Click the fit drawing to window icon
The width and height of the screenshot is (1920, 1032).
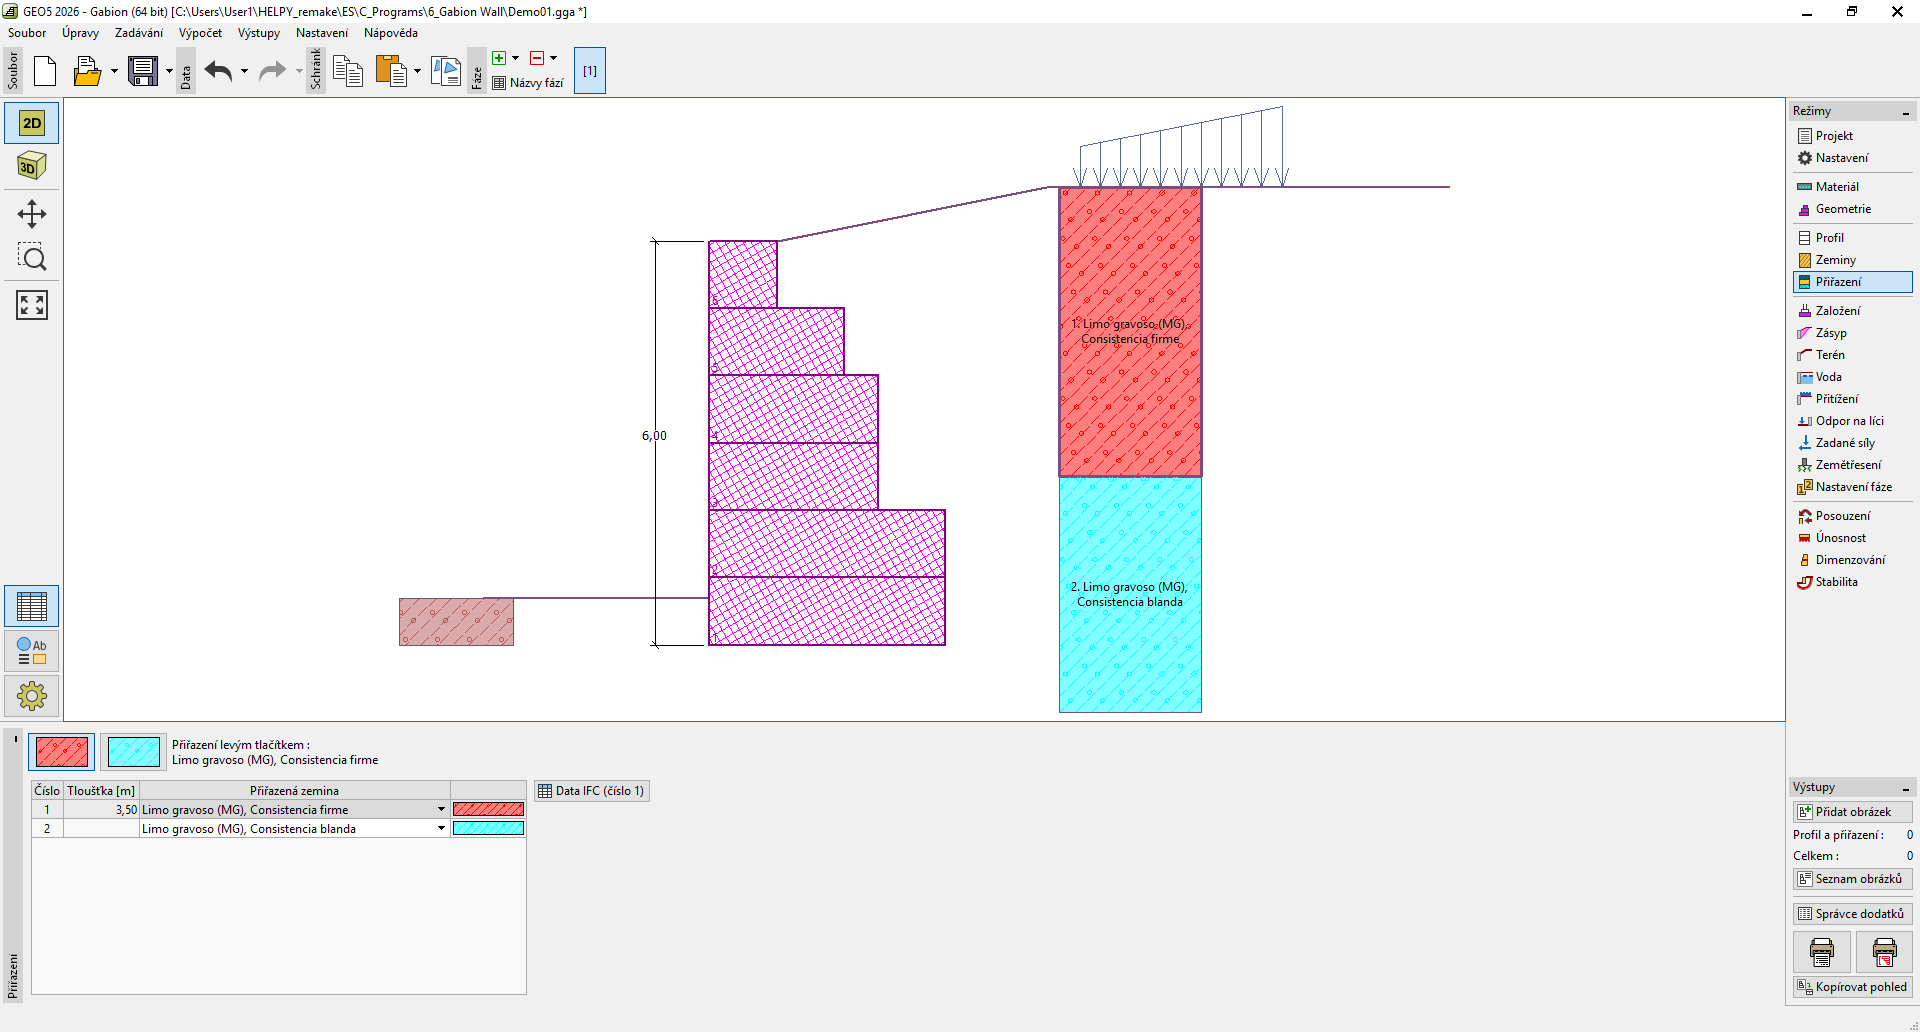point(32,305)
